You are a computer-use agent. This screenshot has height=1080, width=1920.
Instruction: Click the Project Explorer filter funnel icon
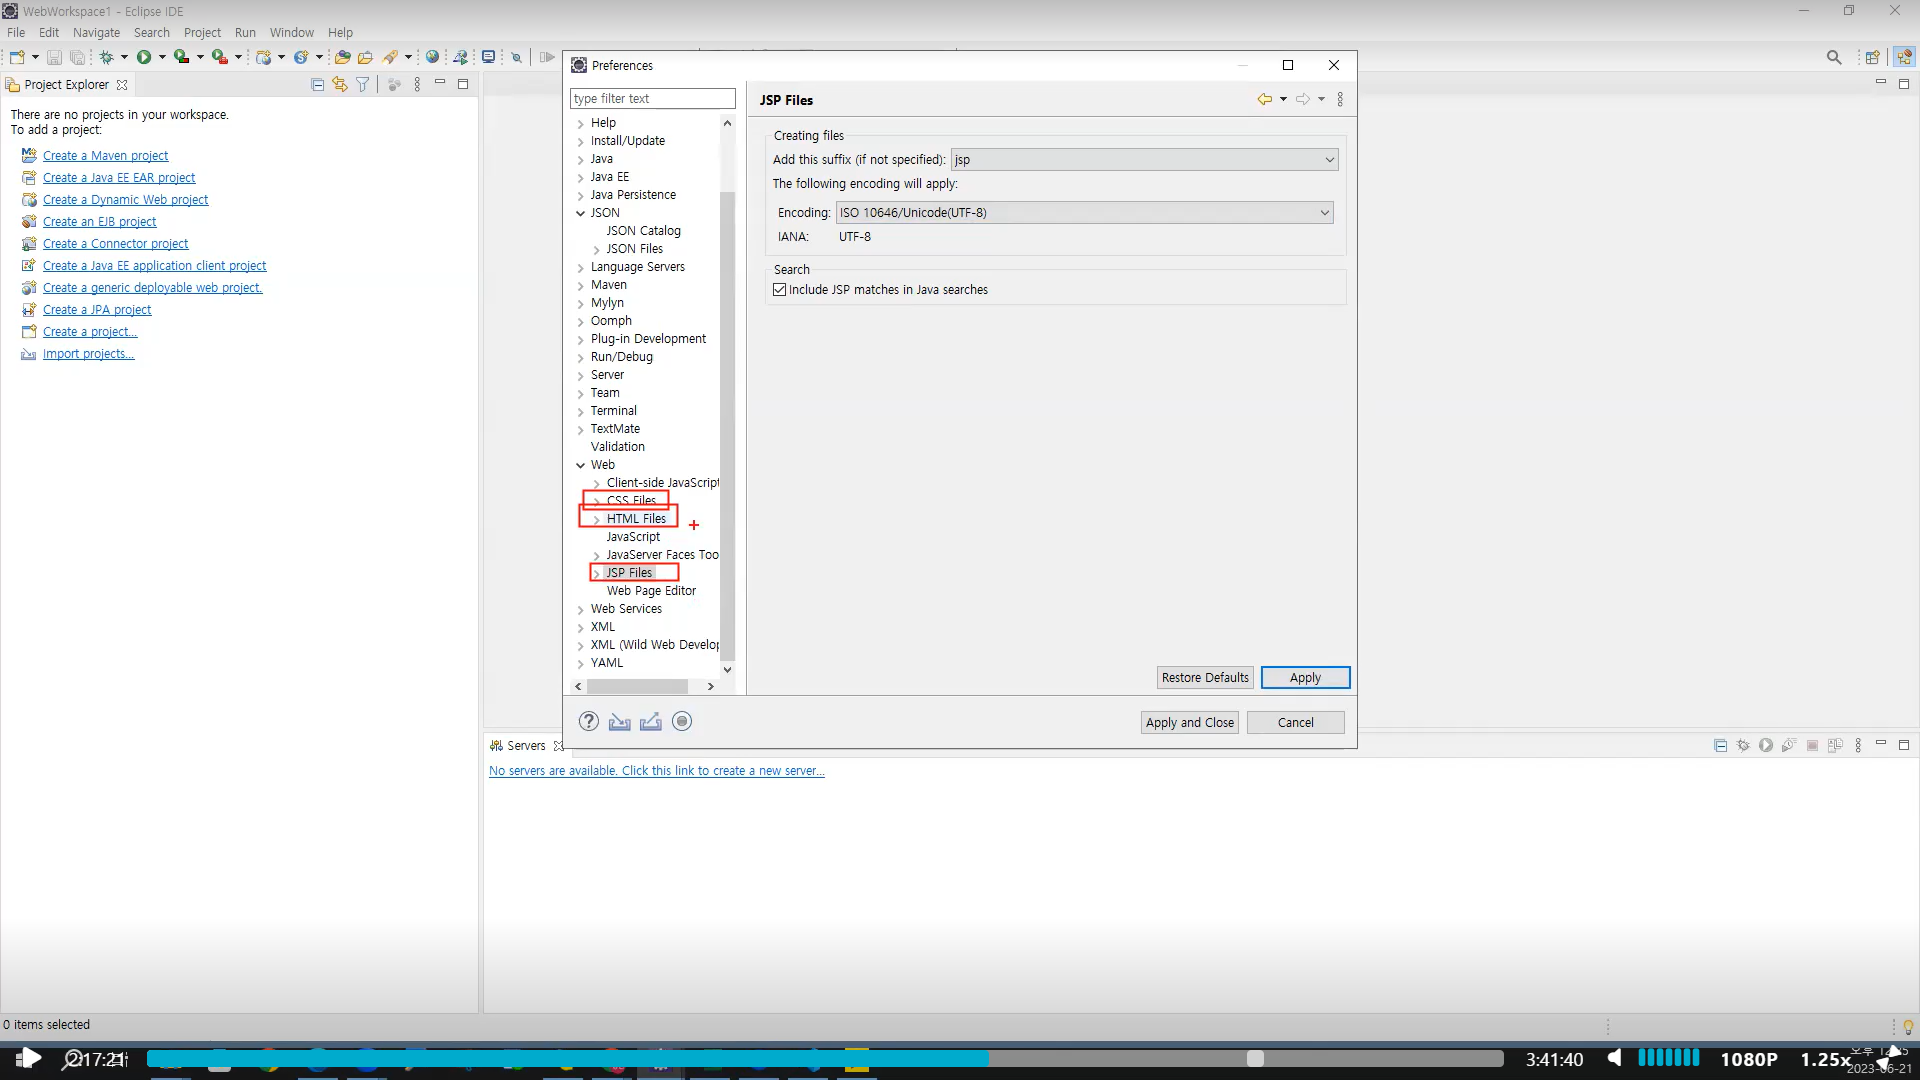(x=363, y=85)
